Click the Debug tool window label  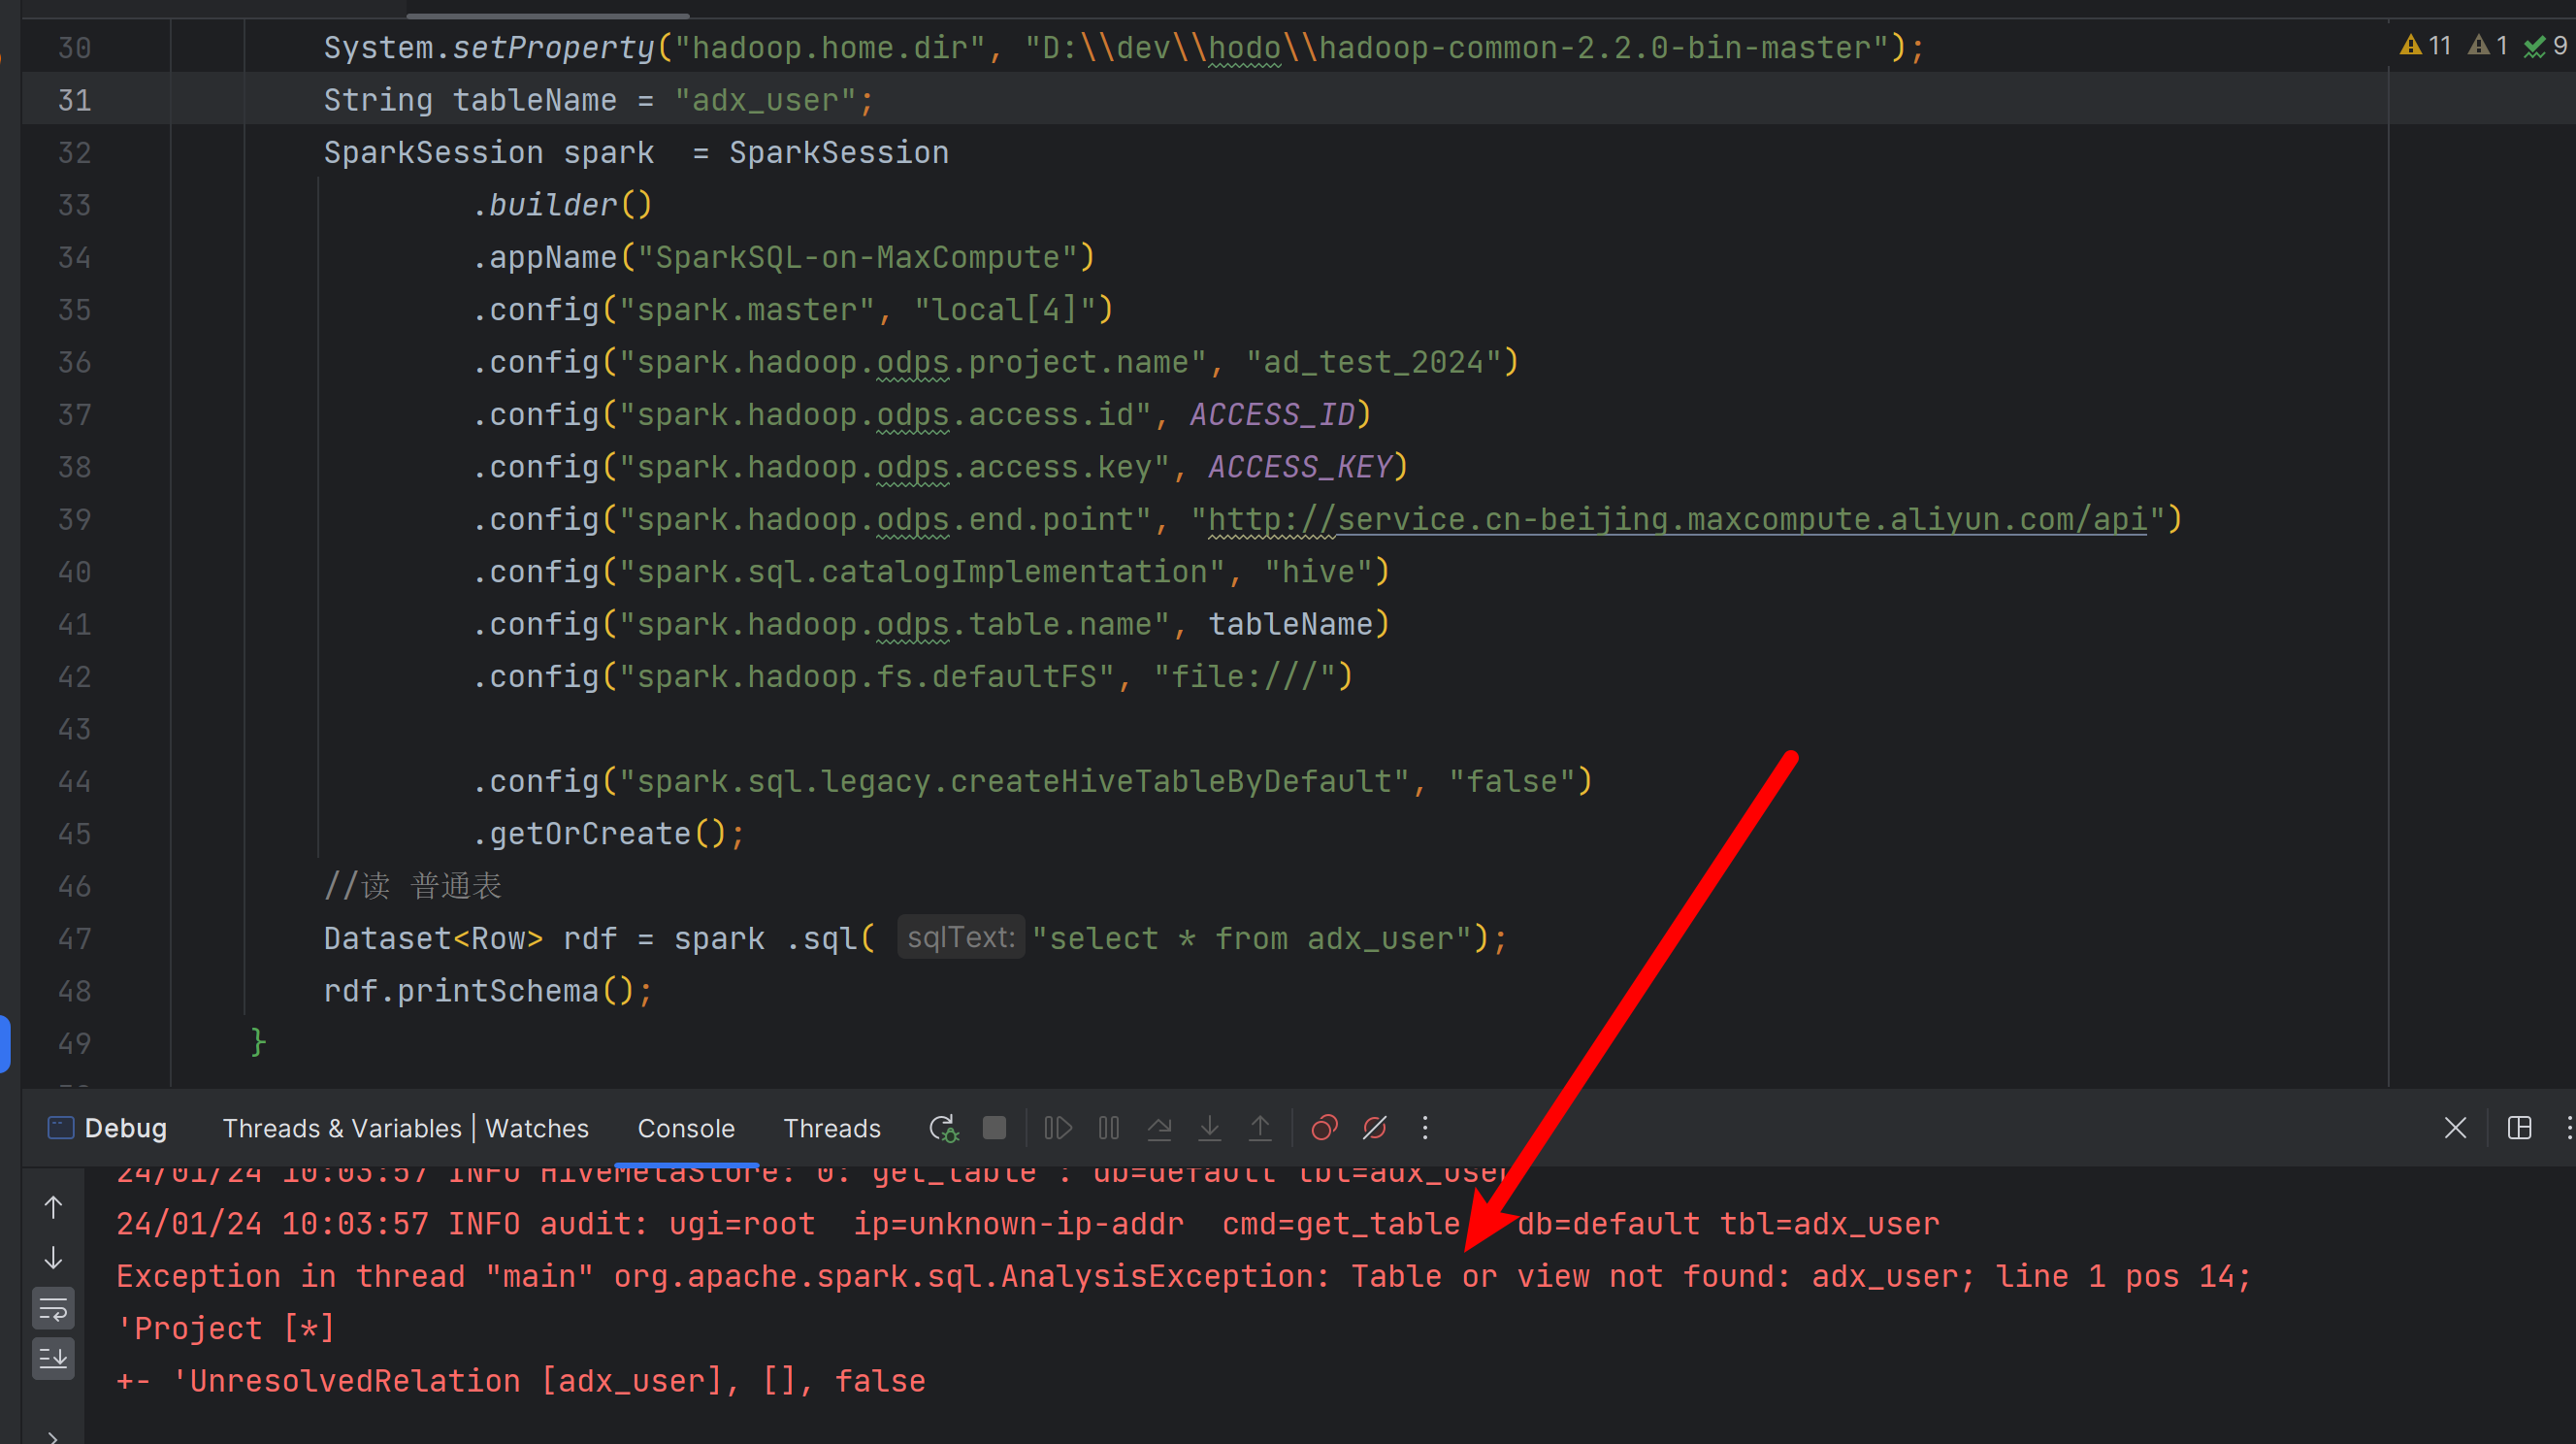(126, 1128)
